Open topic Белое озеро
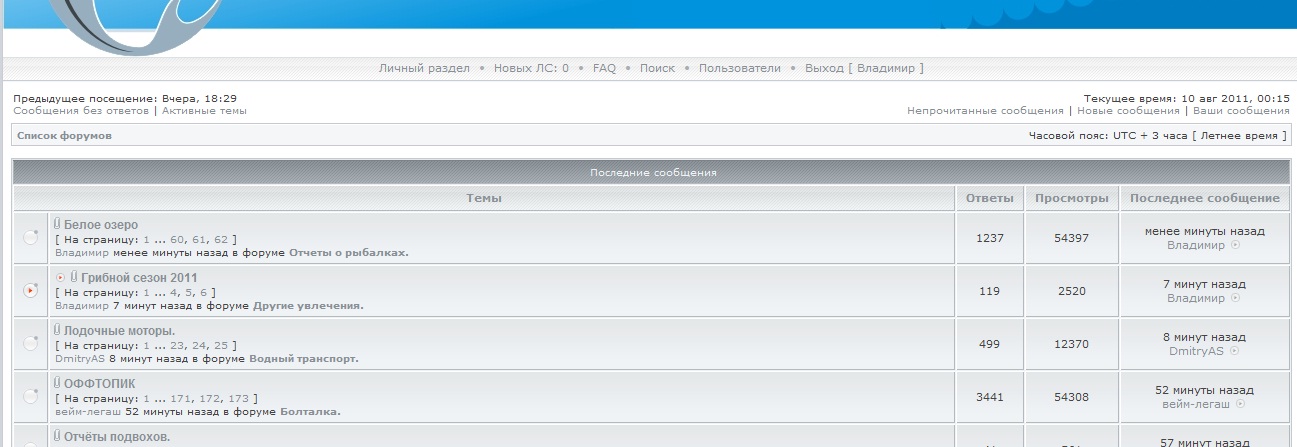The height and width of the screenshot is (447, 1297). point(101,225)
